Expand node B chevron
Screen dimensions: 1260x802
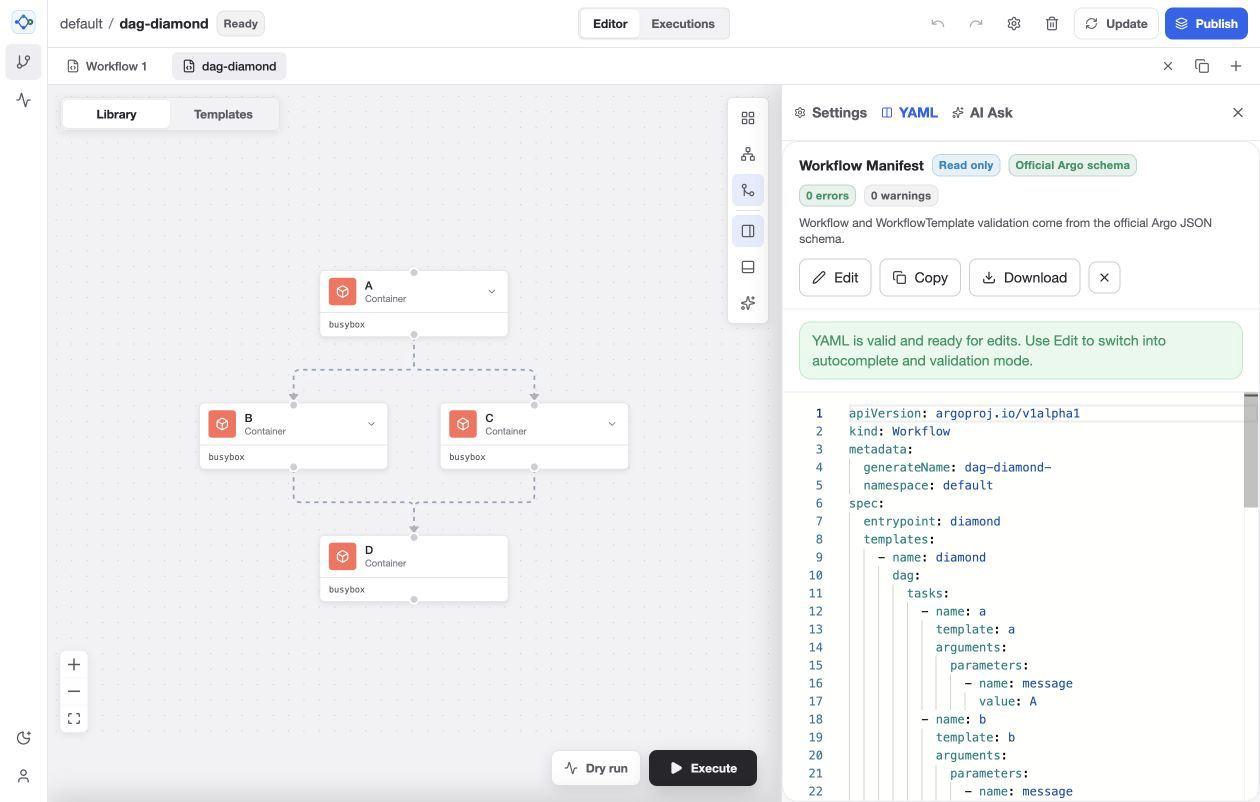371,424
